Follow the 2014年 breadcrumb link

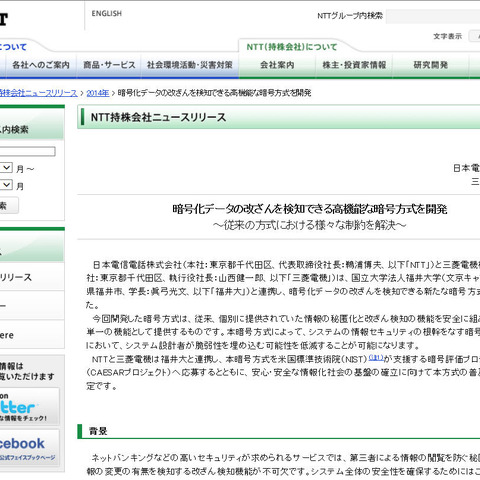point(98,93)
